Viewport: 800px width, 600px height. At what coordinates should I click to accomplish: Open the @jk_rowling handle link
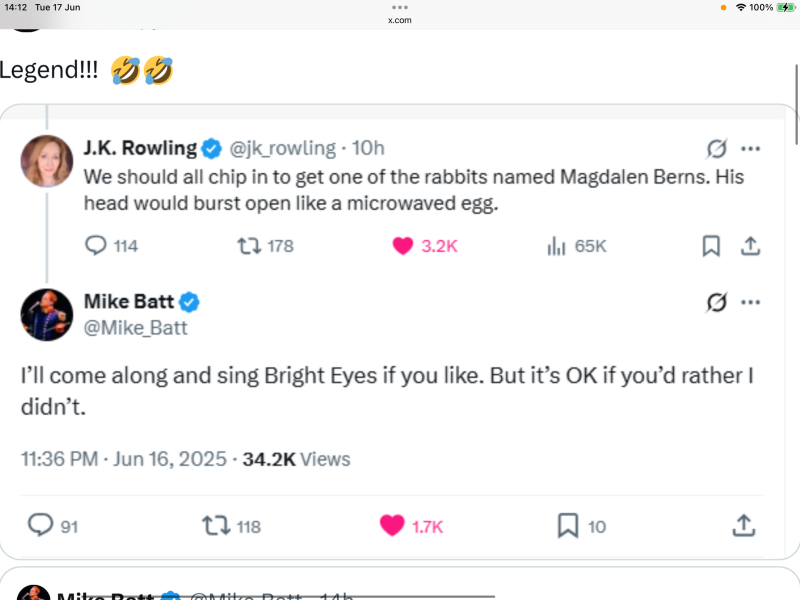pos(283,148)
